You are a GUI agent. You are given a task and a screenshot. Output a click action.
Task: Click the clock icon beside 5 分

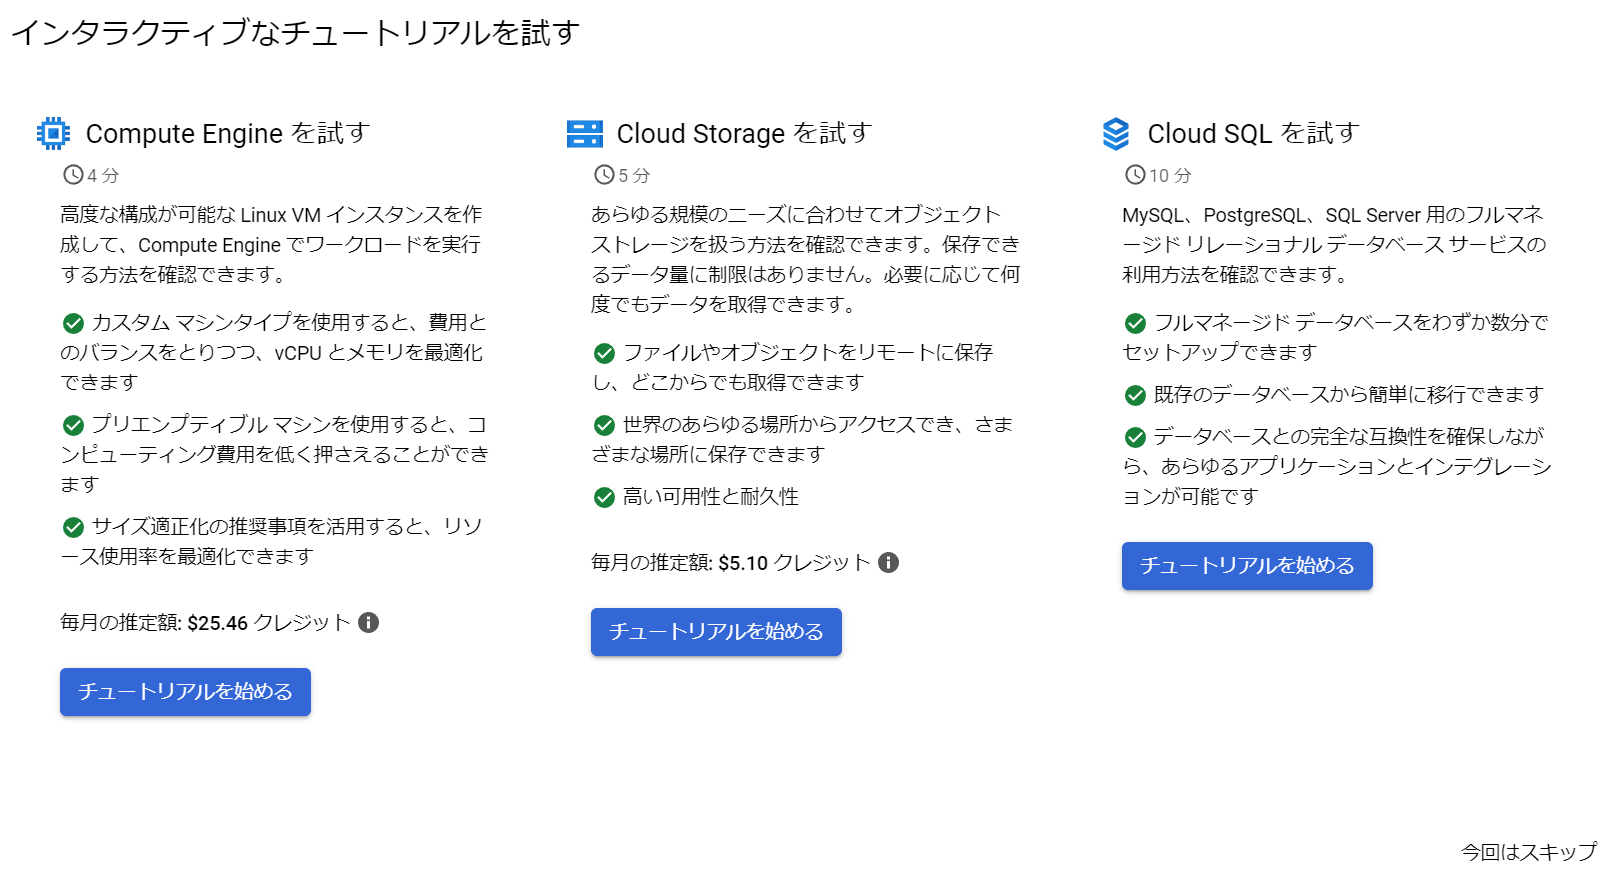(604, 175)
